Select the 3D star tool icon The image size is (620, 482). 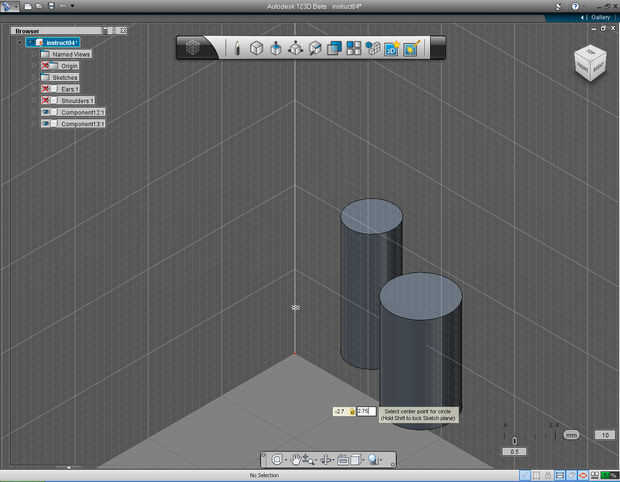tap(392, 48)
